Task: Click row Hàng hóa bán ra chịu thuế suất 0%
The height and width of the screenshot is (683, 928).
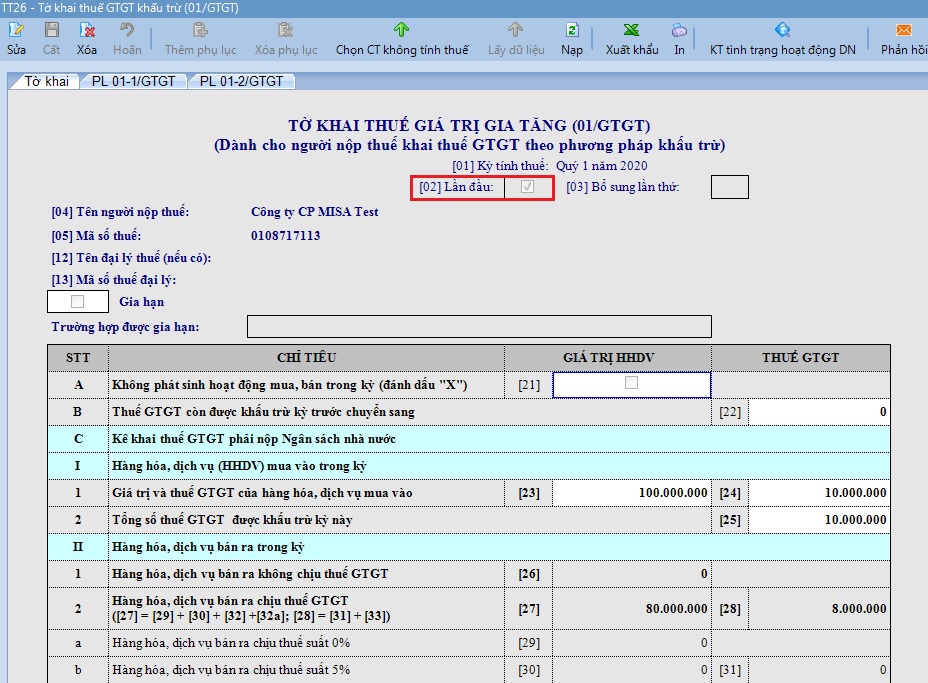Action: (x=469, y=643)
